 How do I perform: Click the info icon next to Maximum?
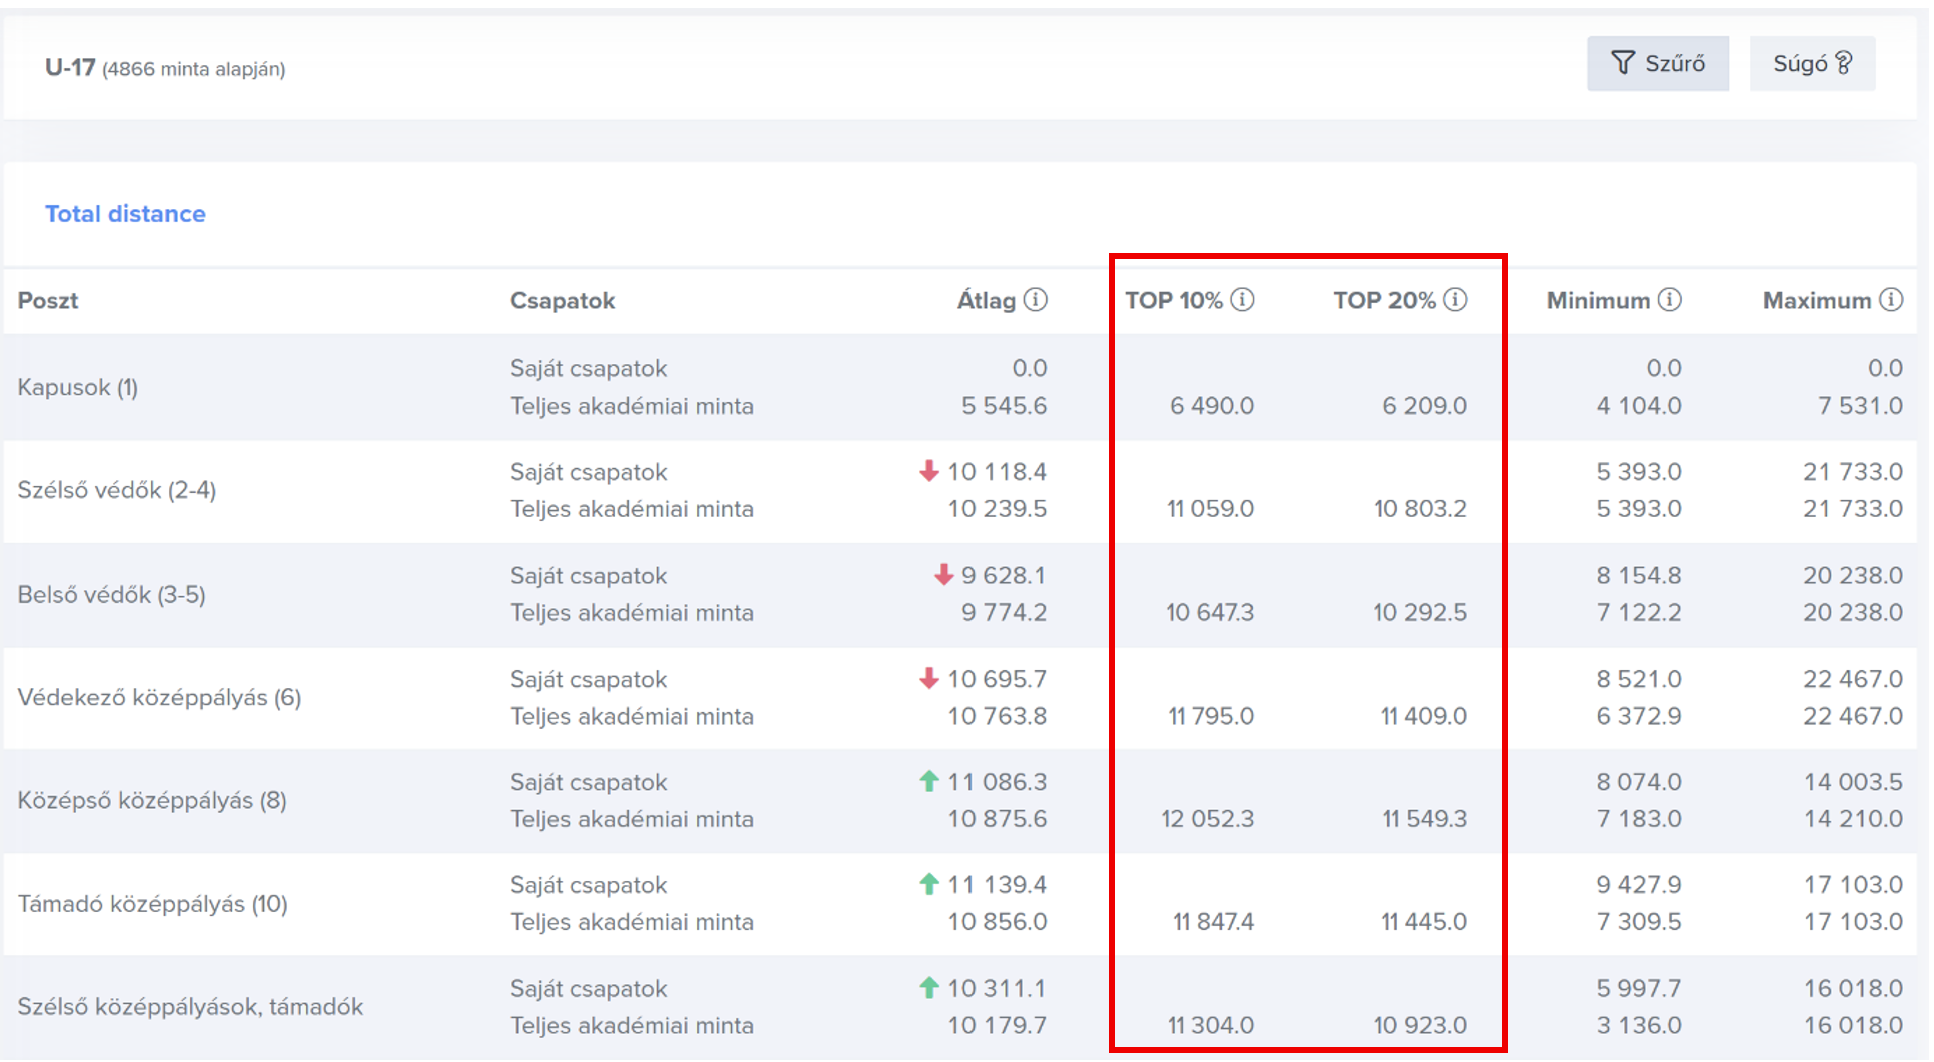(1891, 300)
